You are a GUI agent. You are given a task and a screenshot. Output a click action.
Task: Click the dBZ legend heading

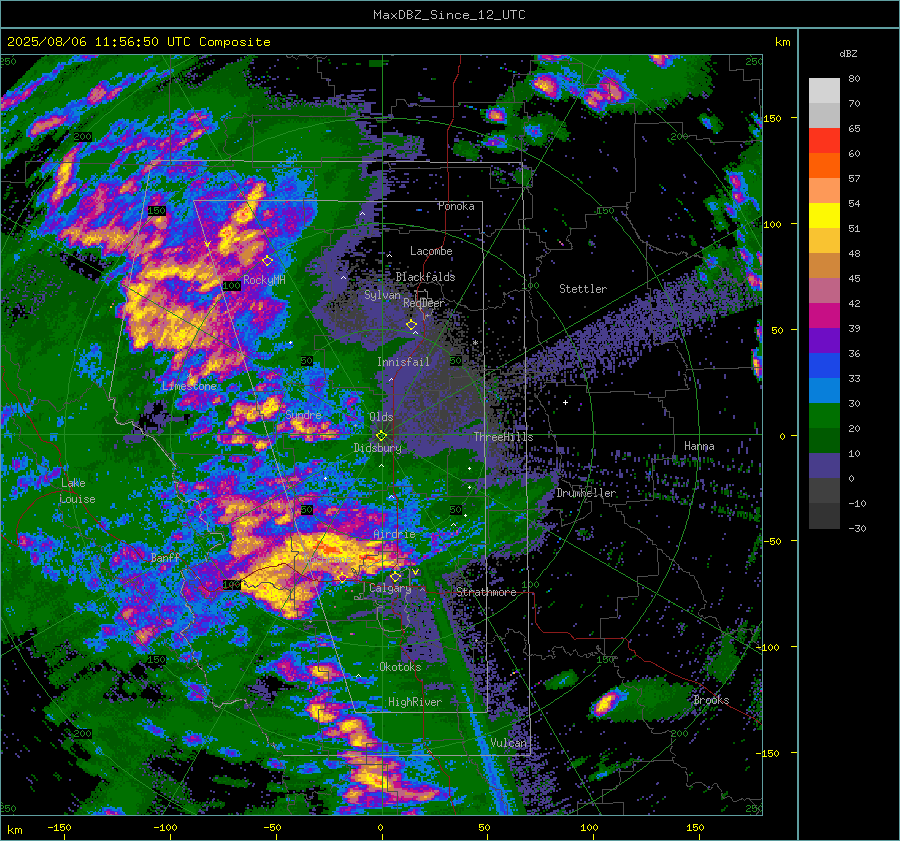[x=848, y=54]
